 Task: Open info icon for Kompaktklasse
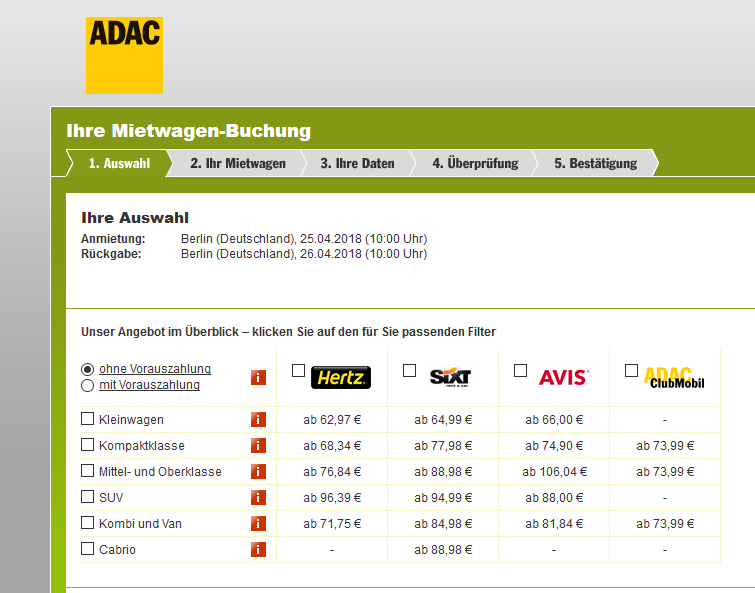(x=259, y=446)
